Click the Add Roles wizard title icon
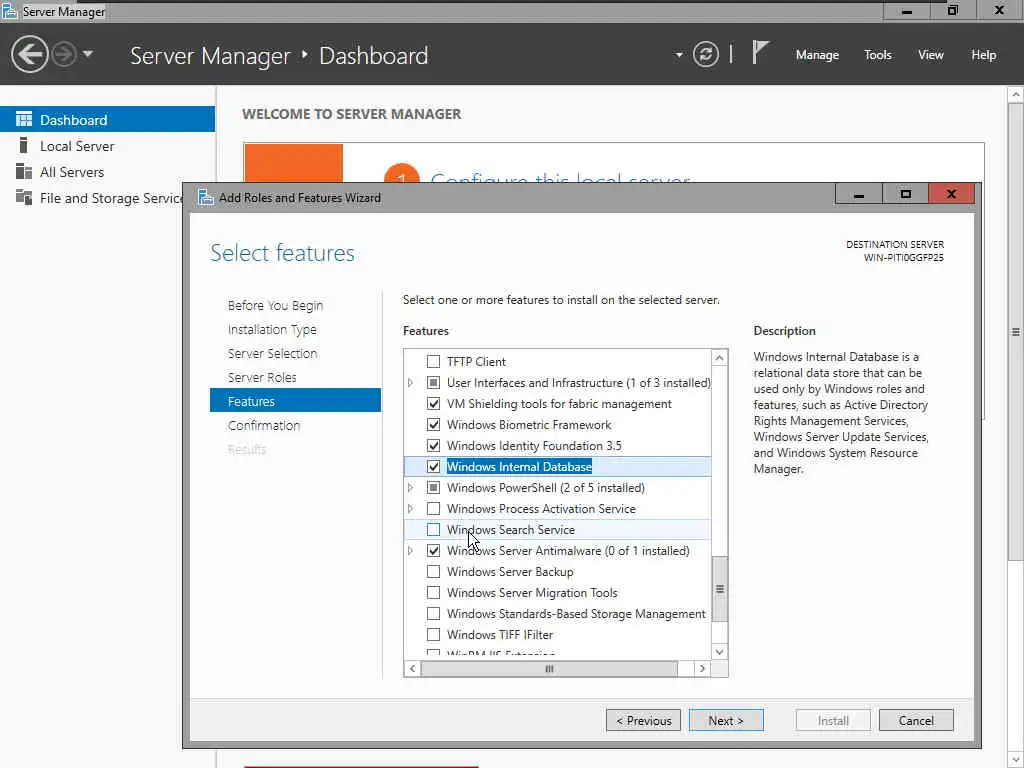1024x768 pixels. (206, 197)
